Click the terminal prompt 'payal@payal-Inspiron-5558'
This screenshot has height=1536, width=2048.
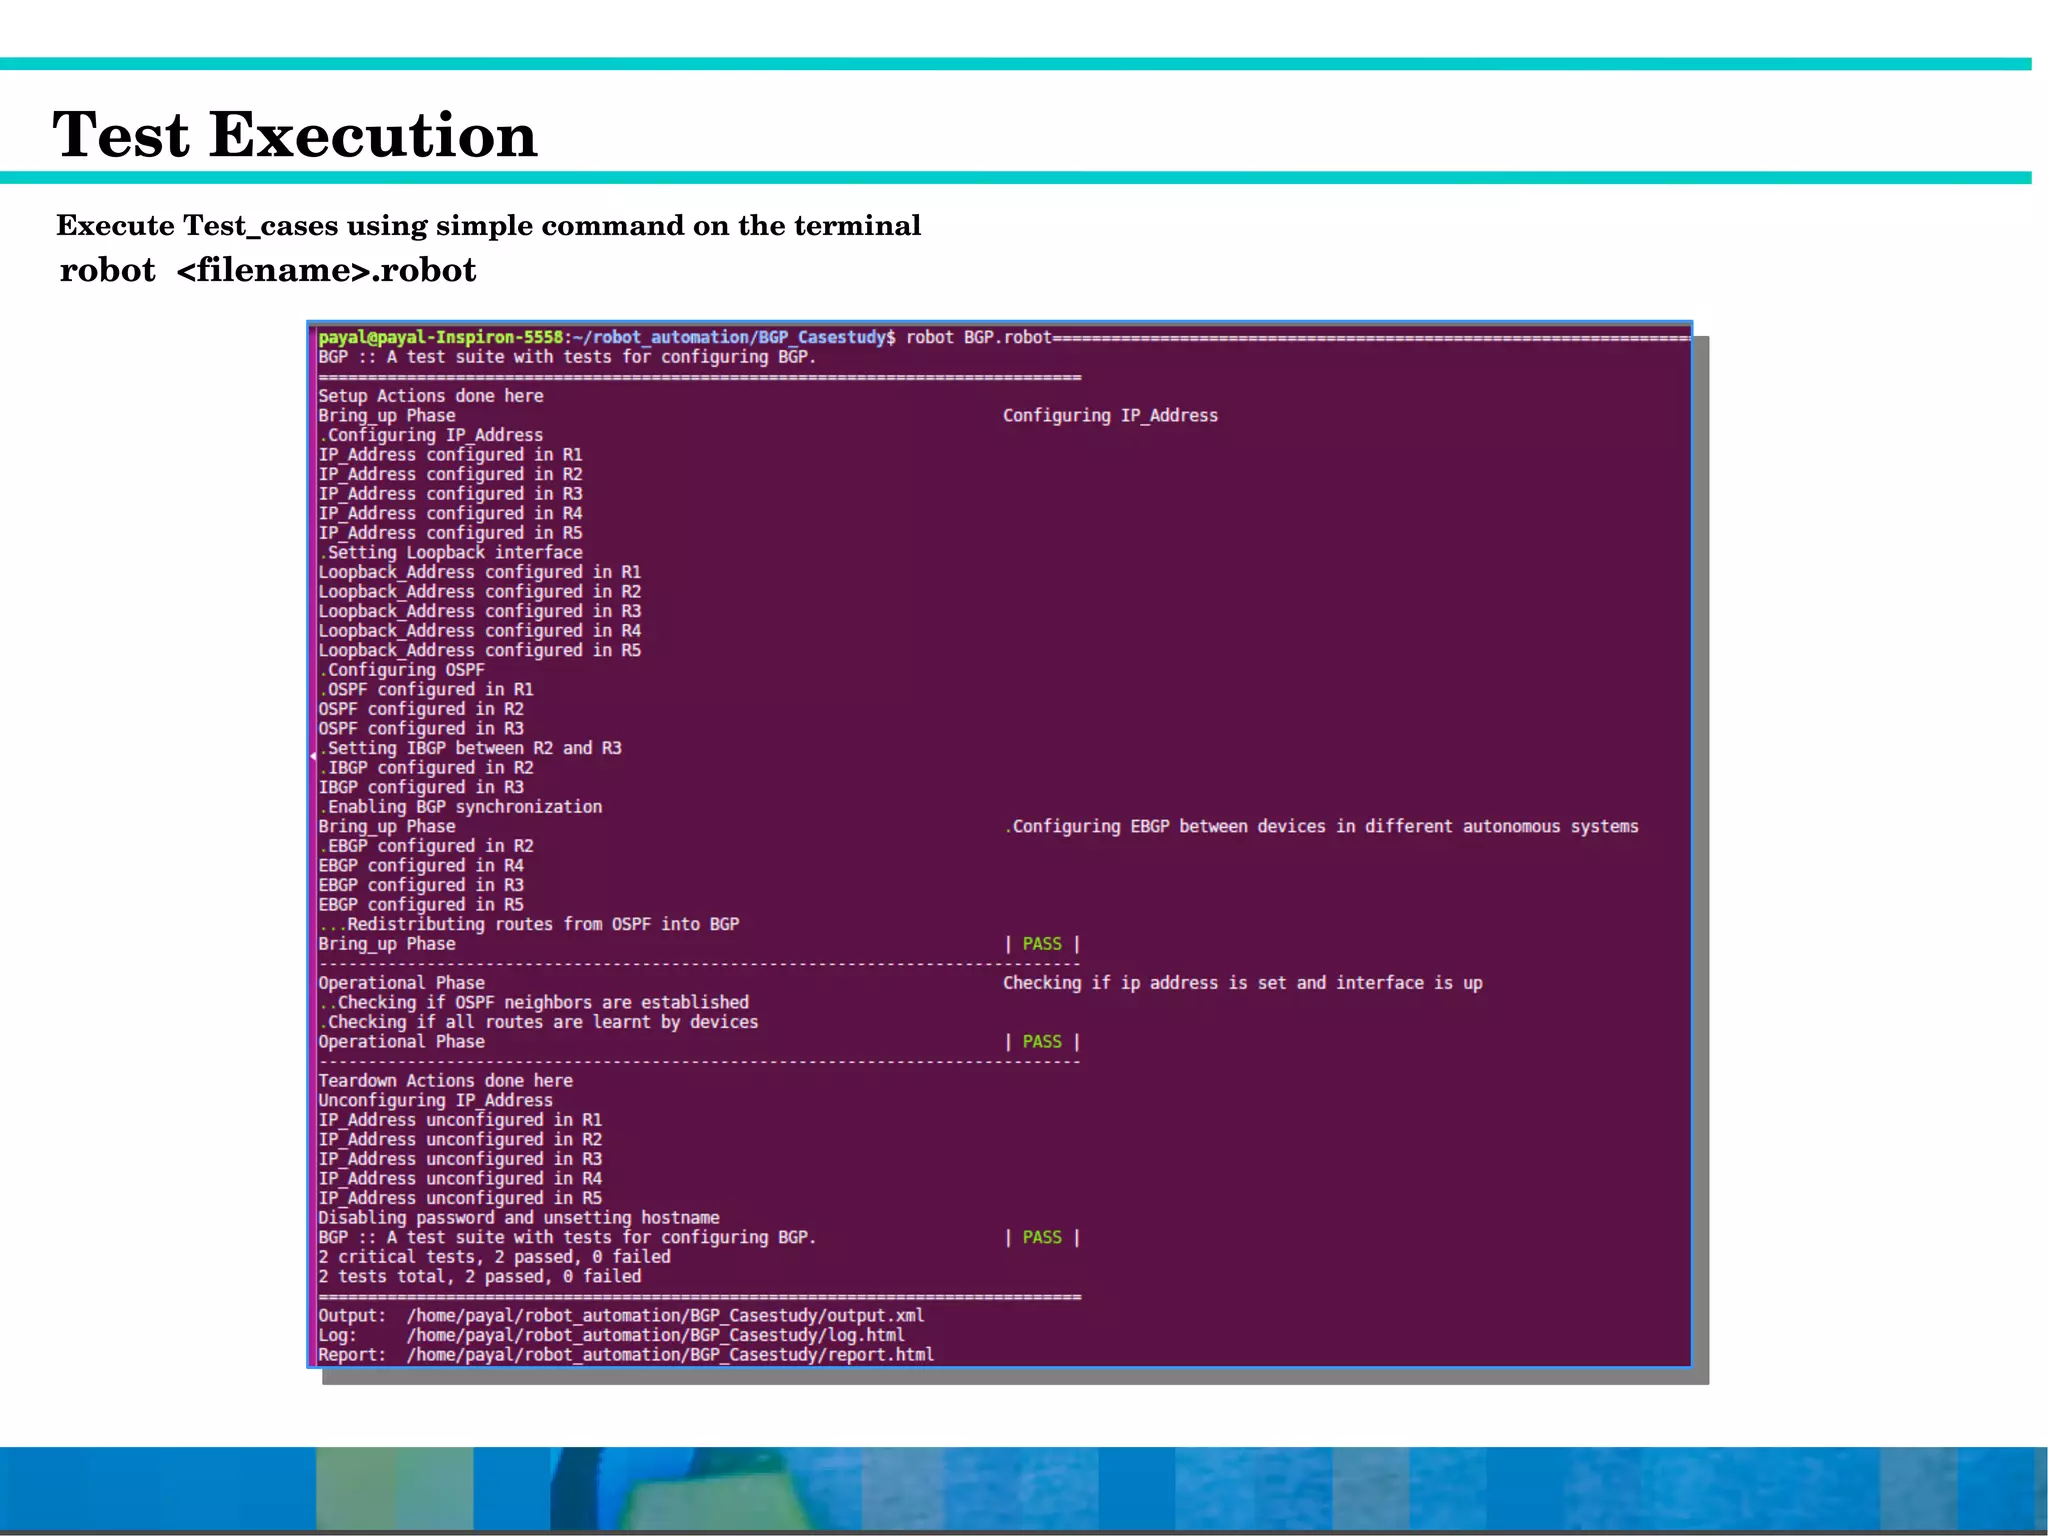click(x=440, y=337)
